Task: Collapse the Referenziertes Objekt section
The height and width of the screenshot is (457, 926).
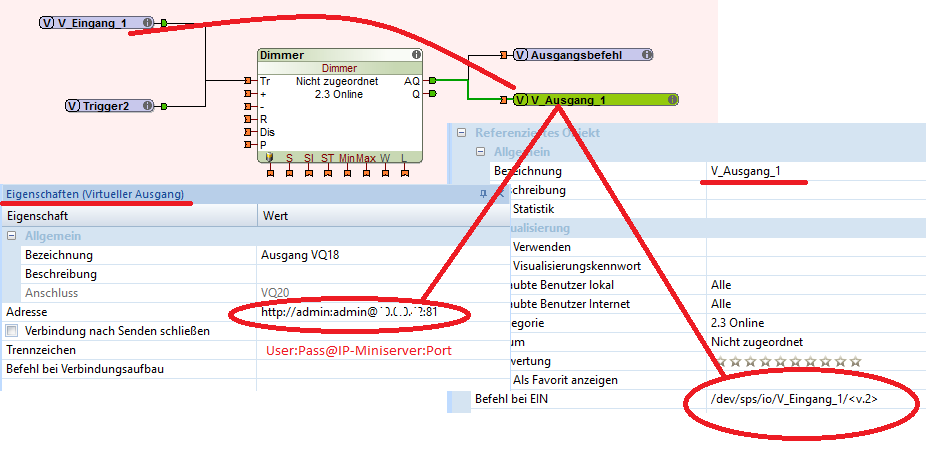Action: point(462,133)
